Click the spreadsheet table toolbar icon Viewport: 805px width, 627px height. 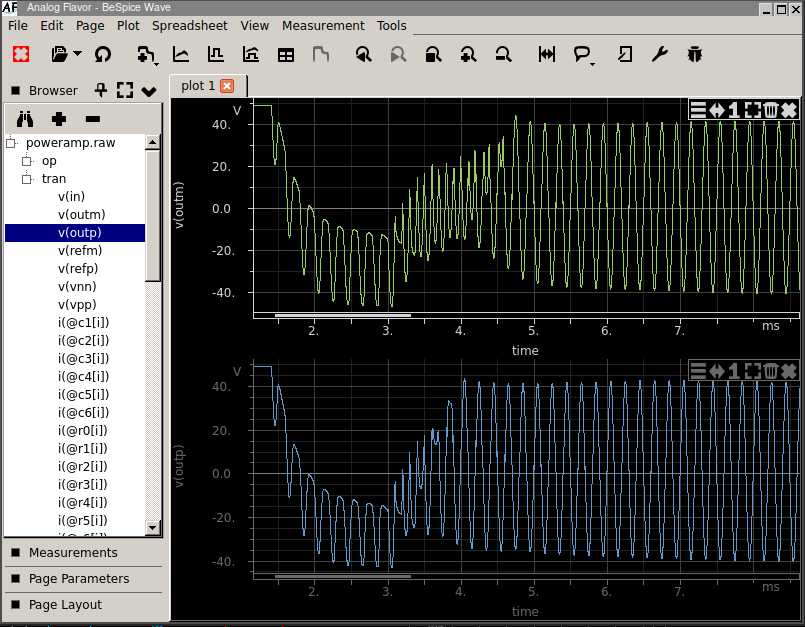(286, 54)
